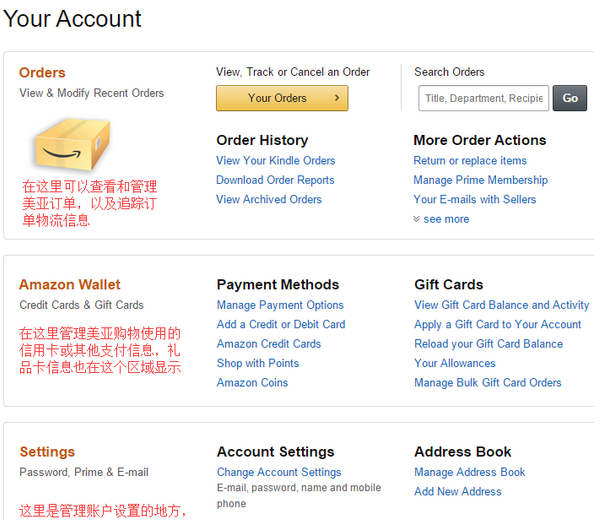Open Manage Prime Membership link
Viewport: 605px width, 520px height.
click(x=481, y=180)
